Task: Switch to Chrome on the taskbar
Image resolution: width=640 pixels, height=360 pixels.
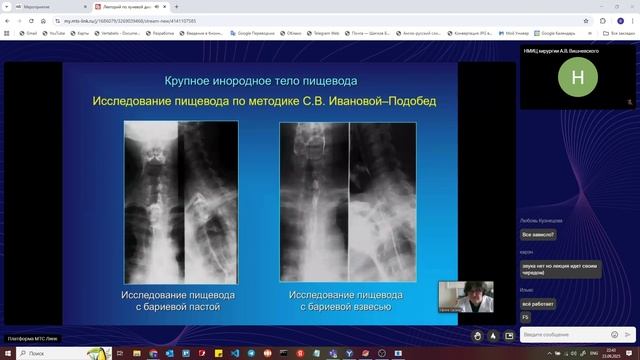Action: (x=153, y=353)
